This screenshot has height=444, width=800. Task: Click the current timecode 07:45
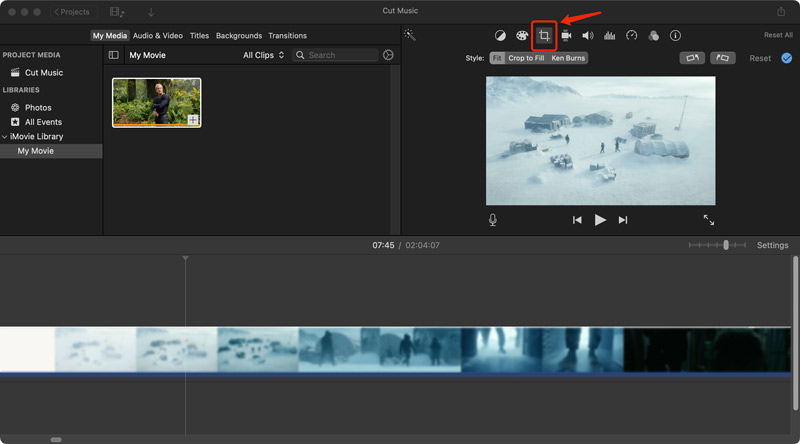(x=383, y=245)
